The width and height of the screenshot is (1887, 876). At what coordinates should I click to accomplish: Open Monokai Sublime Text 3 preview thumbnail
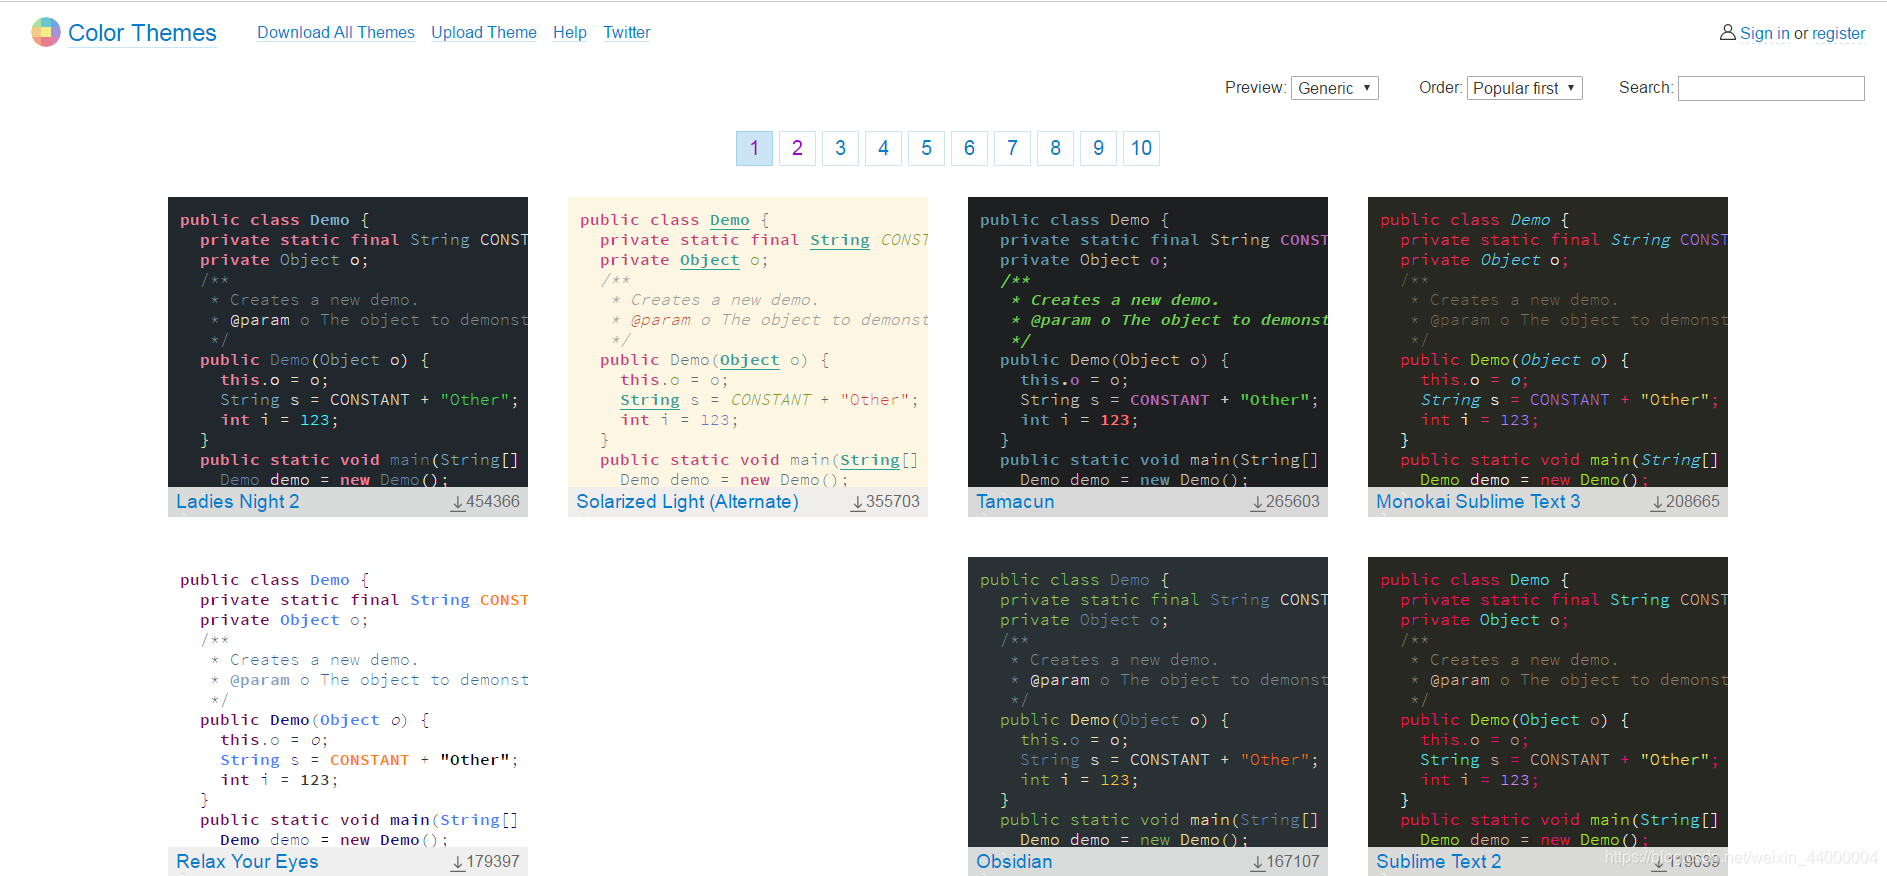tap(1548, 342)
